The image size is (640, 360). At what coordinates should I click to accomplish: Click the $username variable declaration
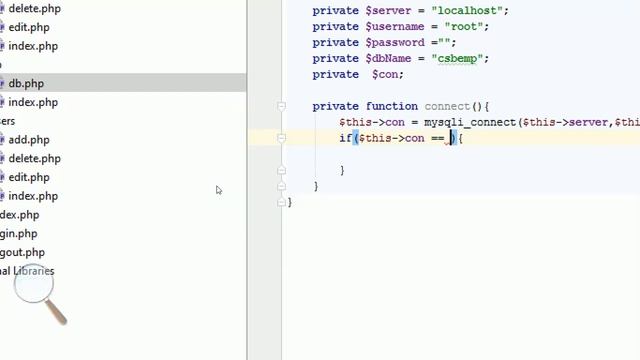pos(395,27)
